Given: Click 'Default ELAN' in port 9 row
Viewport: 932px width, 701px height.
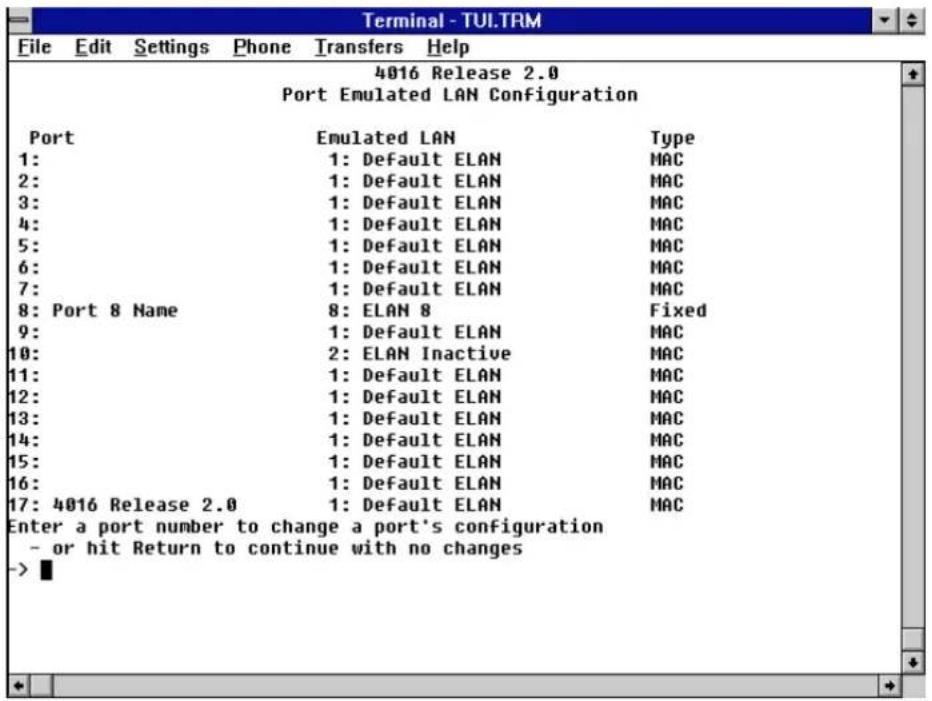Looking at the screenshot, I should [x=432, y=332].
